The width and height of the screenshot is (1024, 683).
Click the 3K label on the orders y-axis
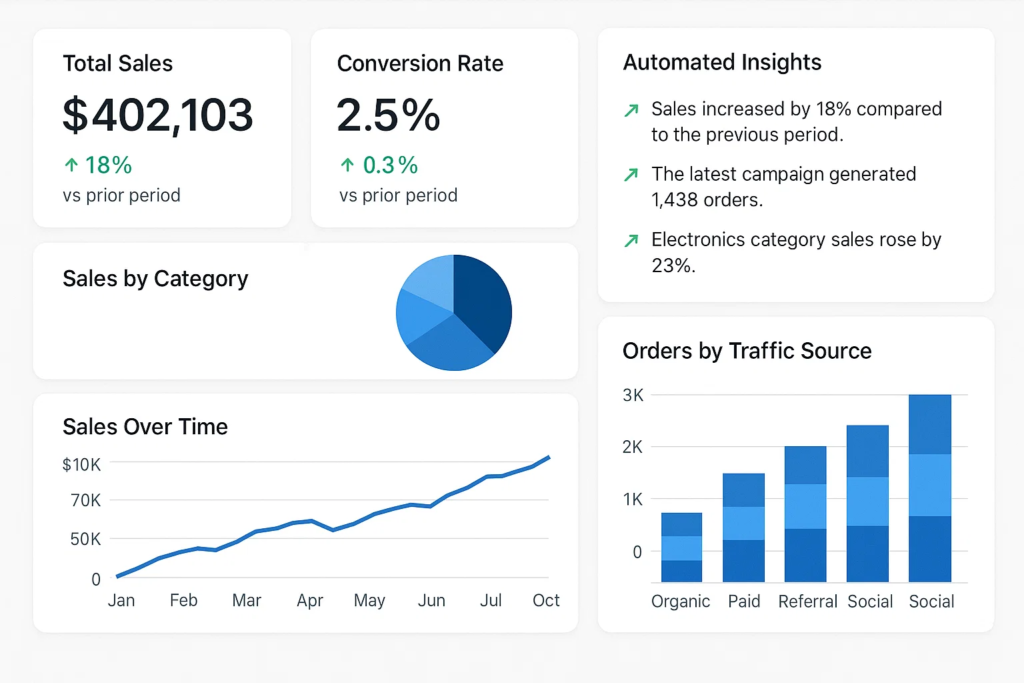tap(632, 394)
